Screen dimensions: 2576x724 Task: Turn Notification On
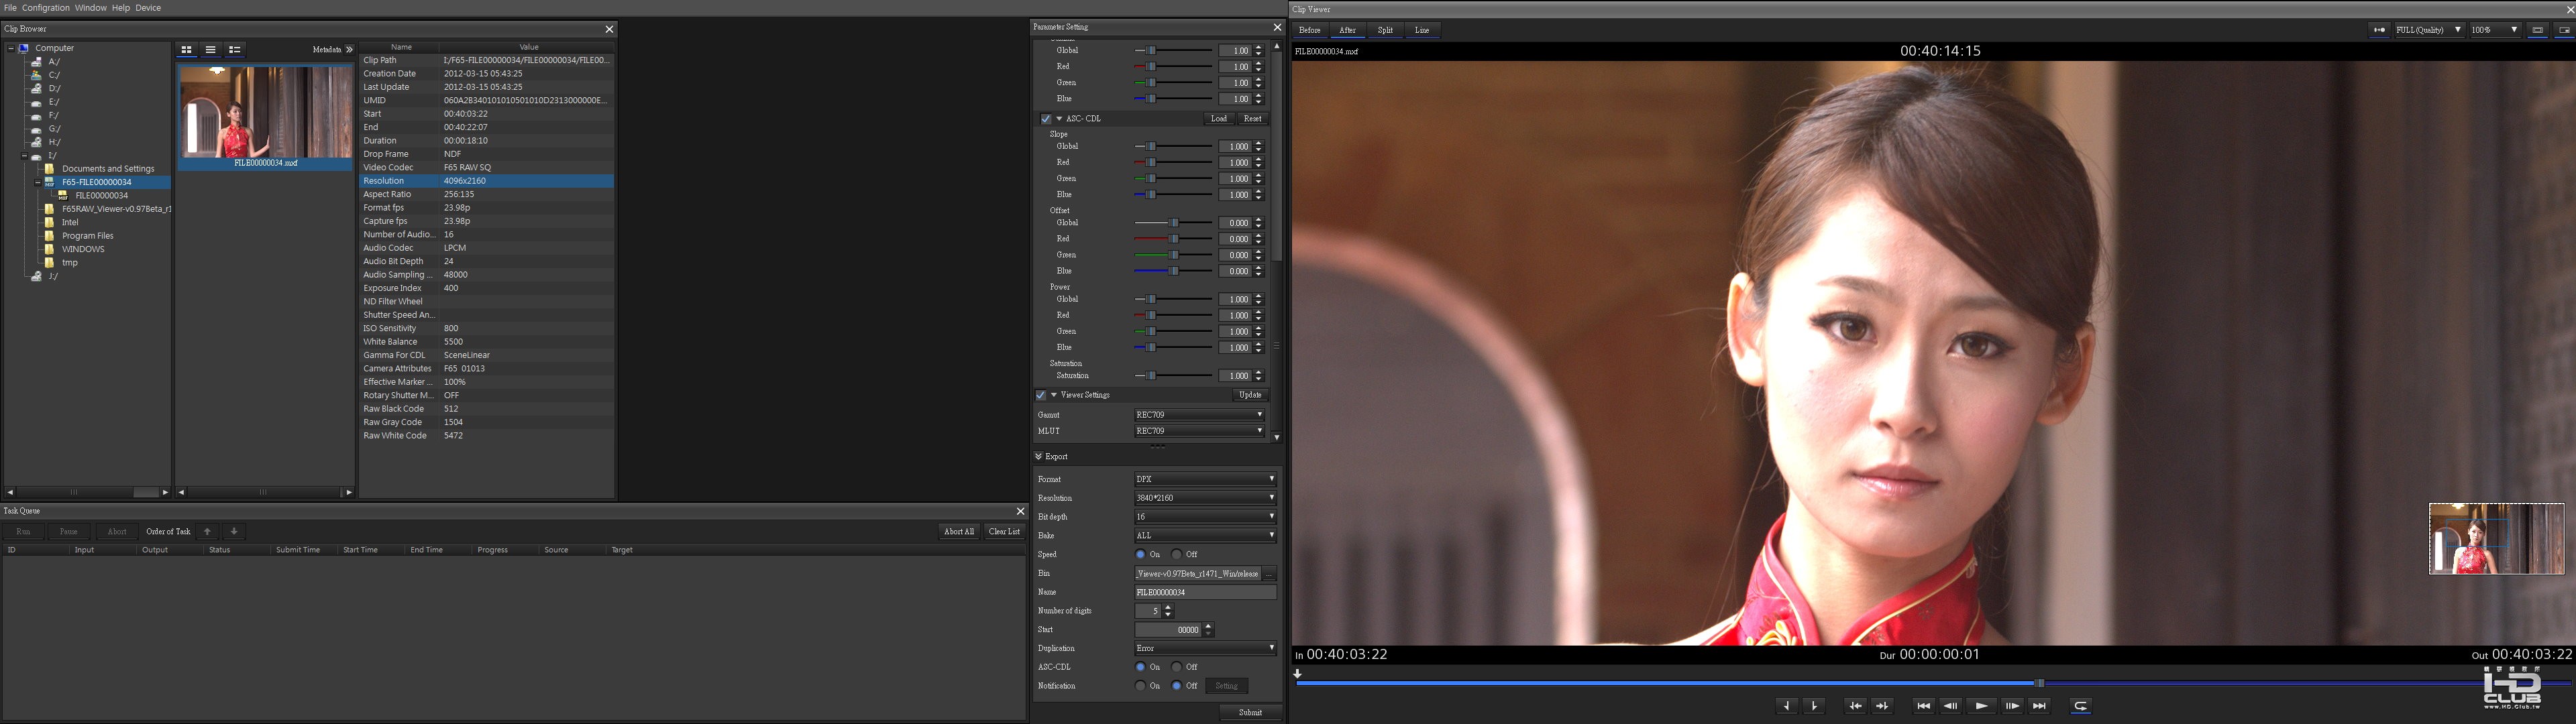pyautogui.click(x=1141, y=686)
